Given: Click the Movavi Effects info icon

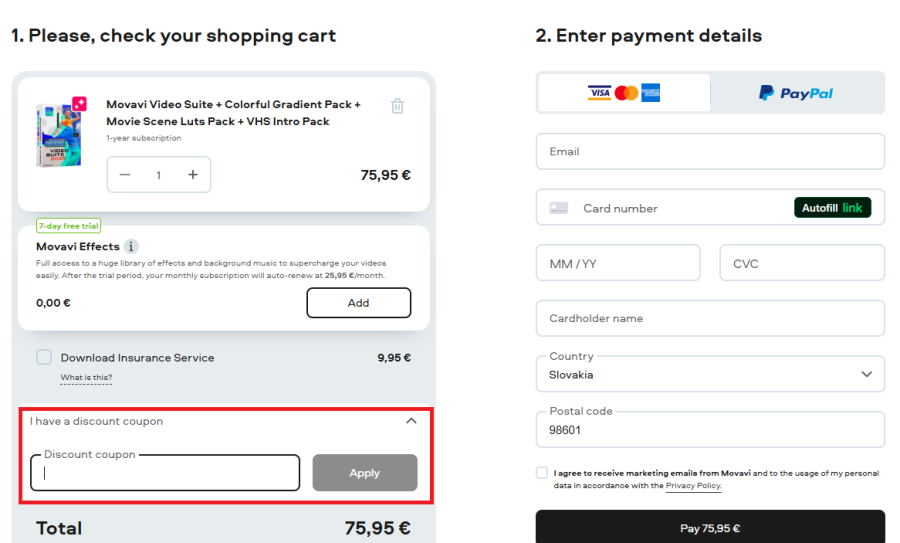Looking at the screenshot, I should pos(131,246).
